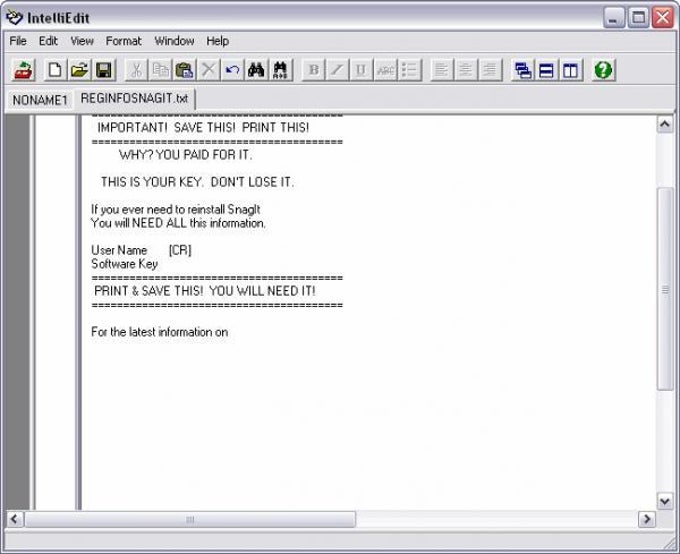This screenshot has height=554, width=680.
Task: Click the "User Name" text
Action: click(x=119, y=250)
